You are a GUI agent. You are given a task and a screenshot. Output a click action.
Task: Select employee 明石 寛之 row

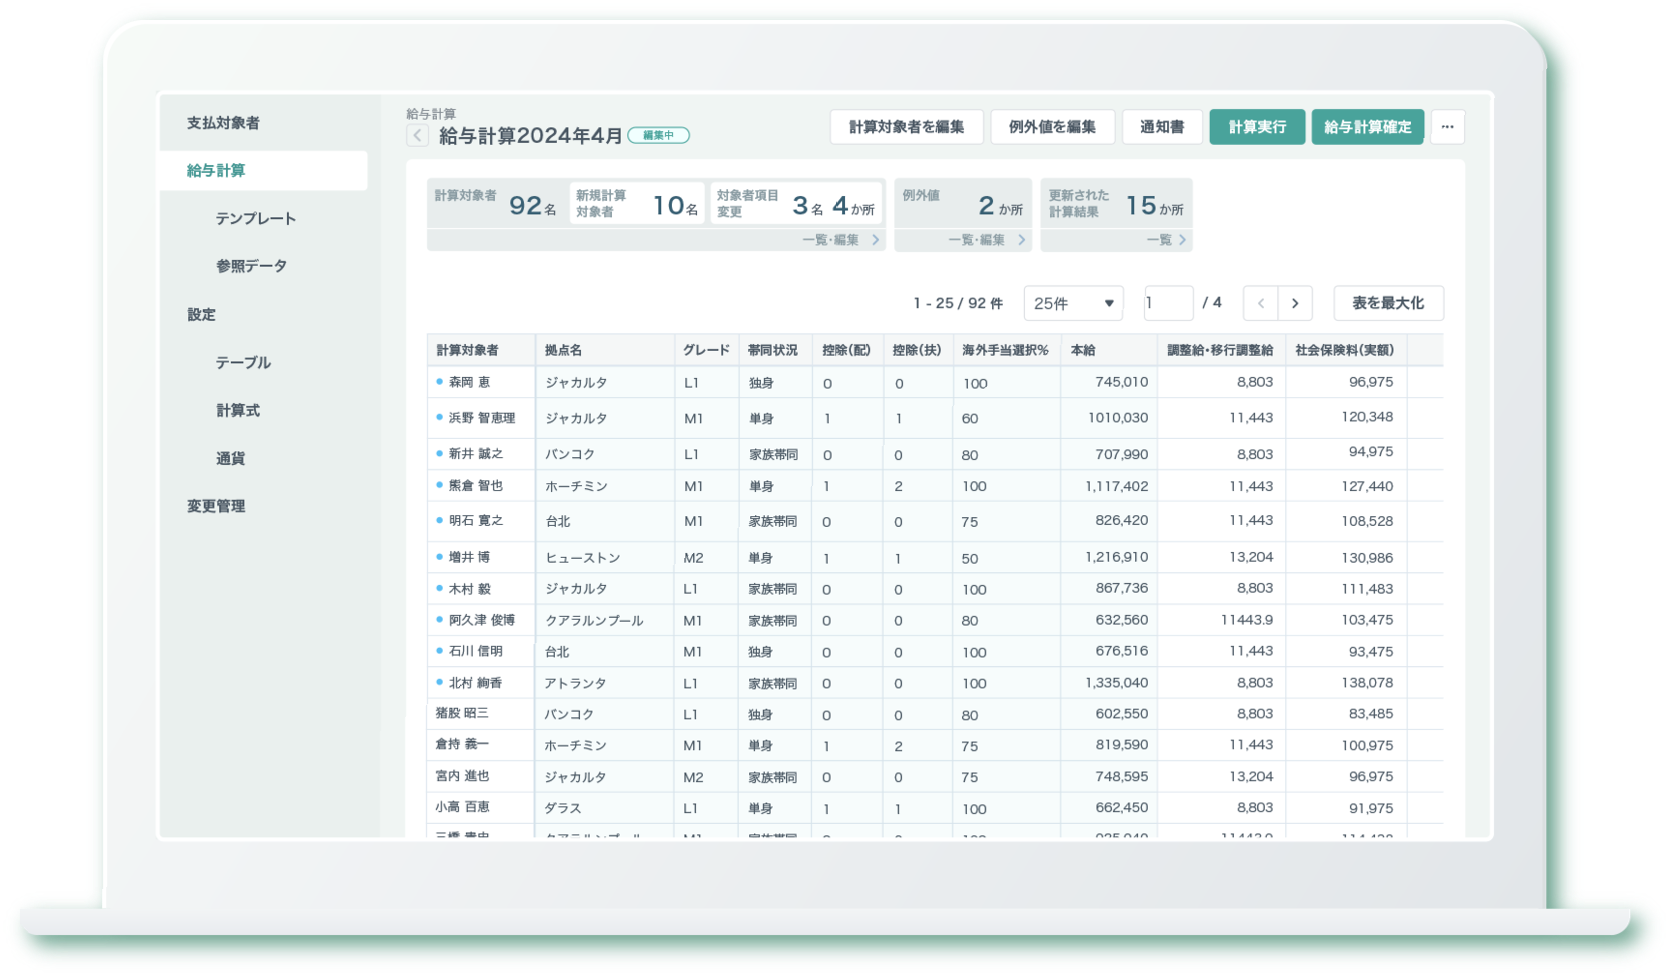pyautogui.click(x=935, y=521)
